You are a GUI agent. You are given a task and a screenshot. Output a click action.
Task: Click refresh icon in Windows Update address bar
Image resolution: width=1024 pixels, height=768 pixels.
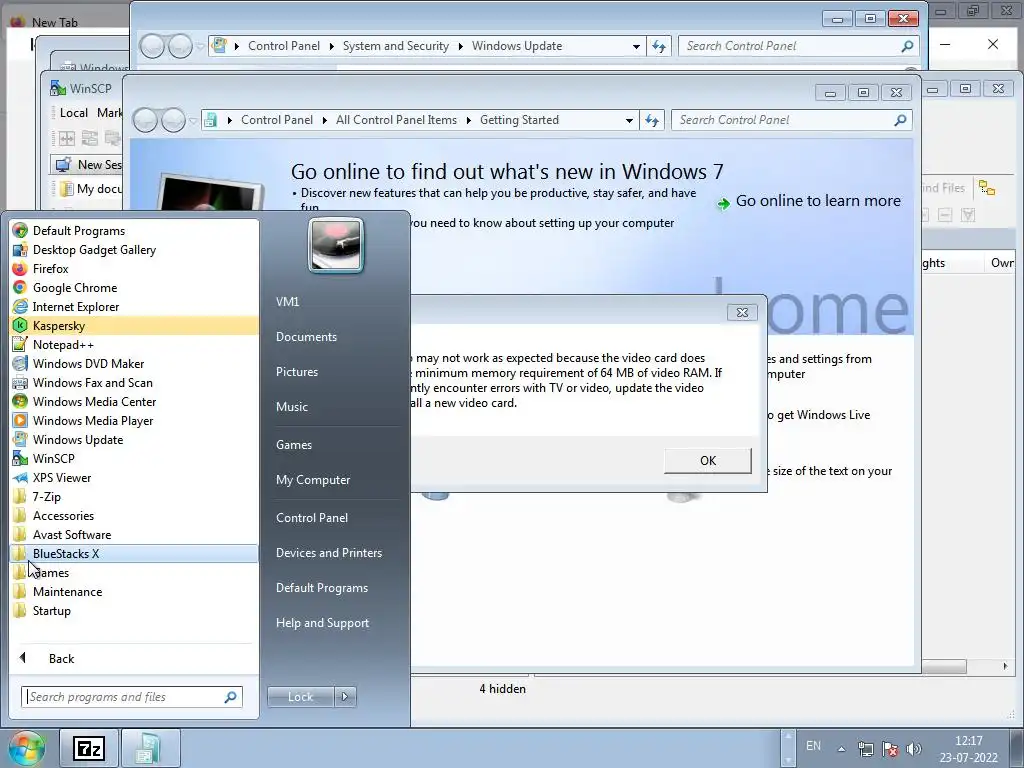(659, 46)
